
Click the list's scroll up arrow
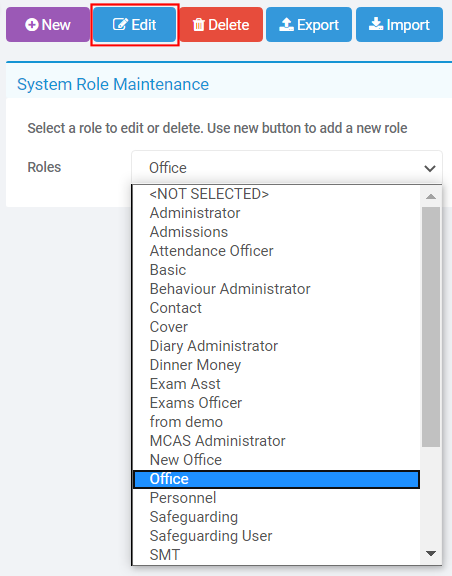point(431,197)
